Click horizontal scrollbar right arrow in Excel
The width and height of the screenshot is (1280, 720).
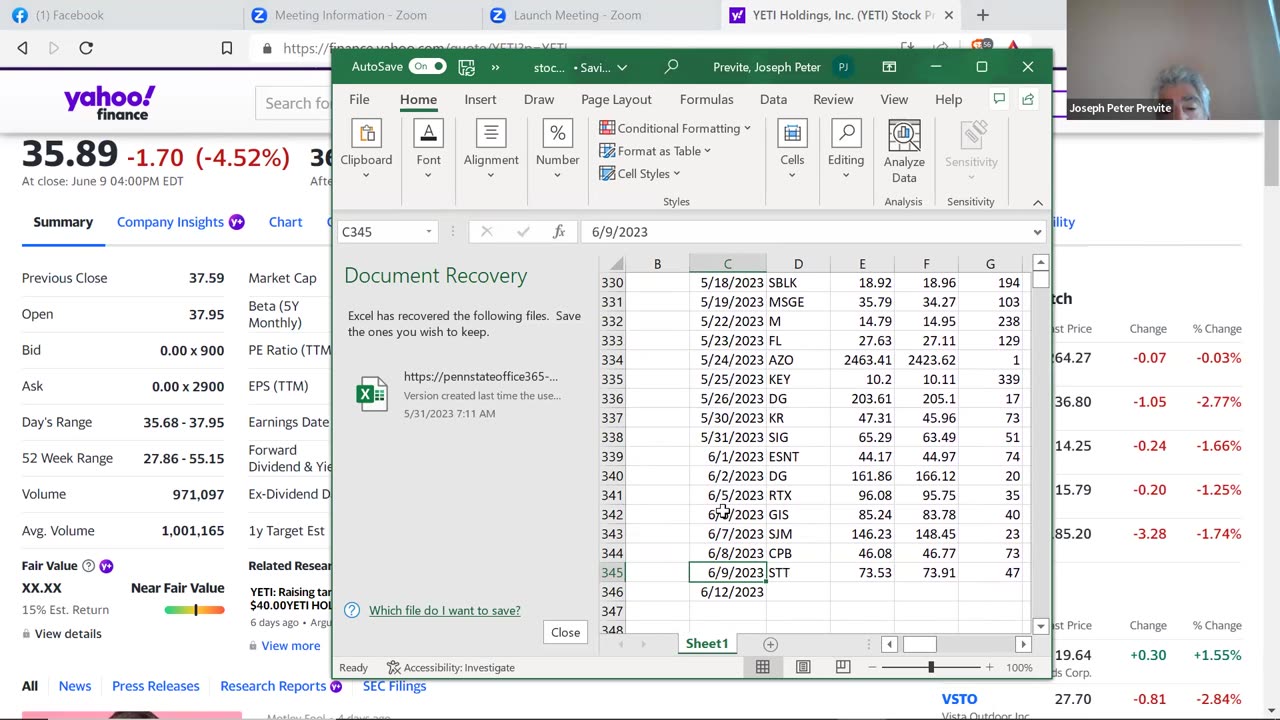1023,644
